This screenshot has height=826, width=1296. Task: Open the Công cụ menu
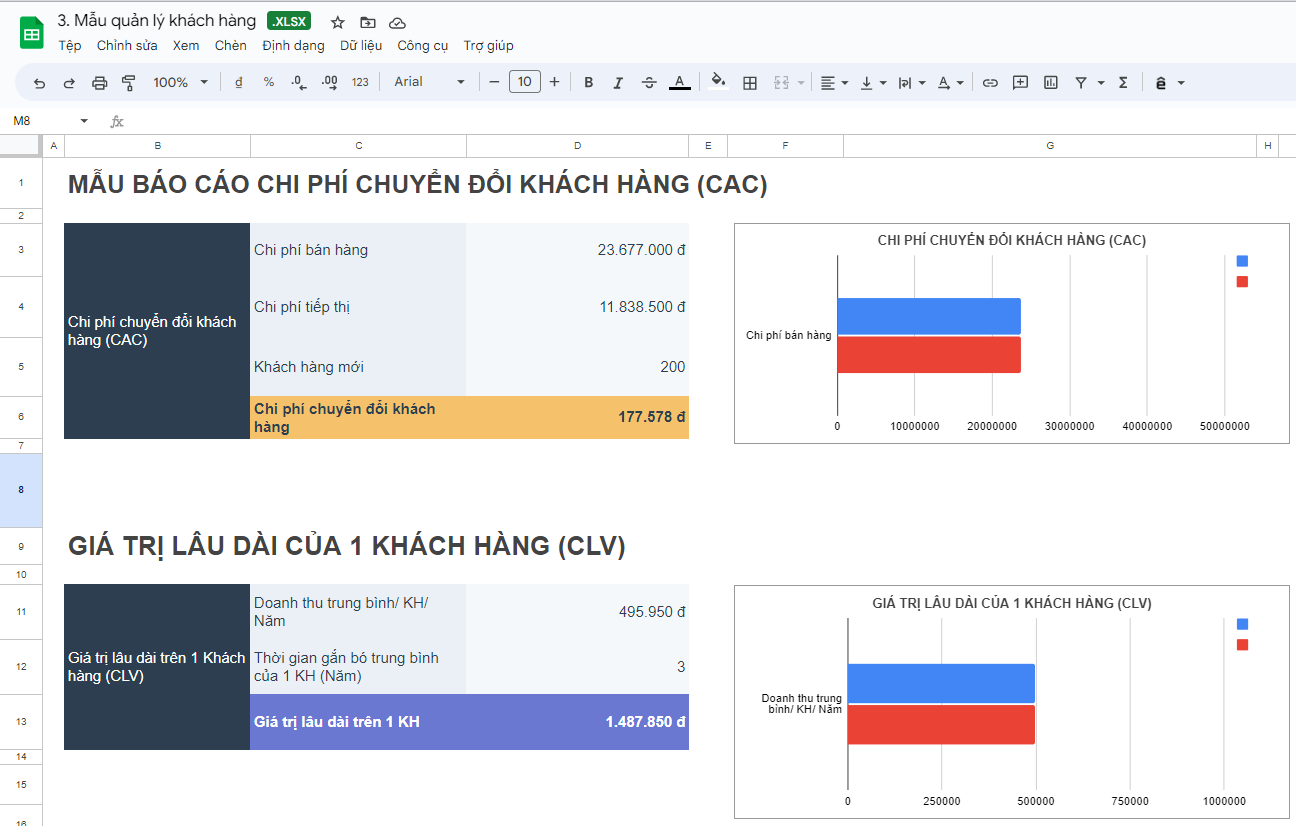[x=423, y=45]
